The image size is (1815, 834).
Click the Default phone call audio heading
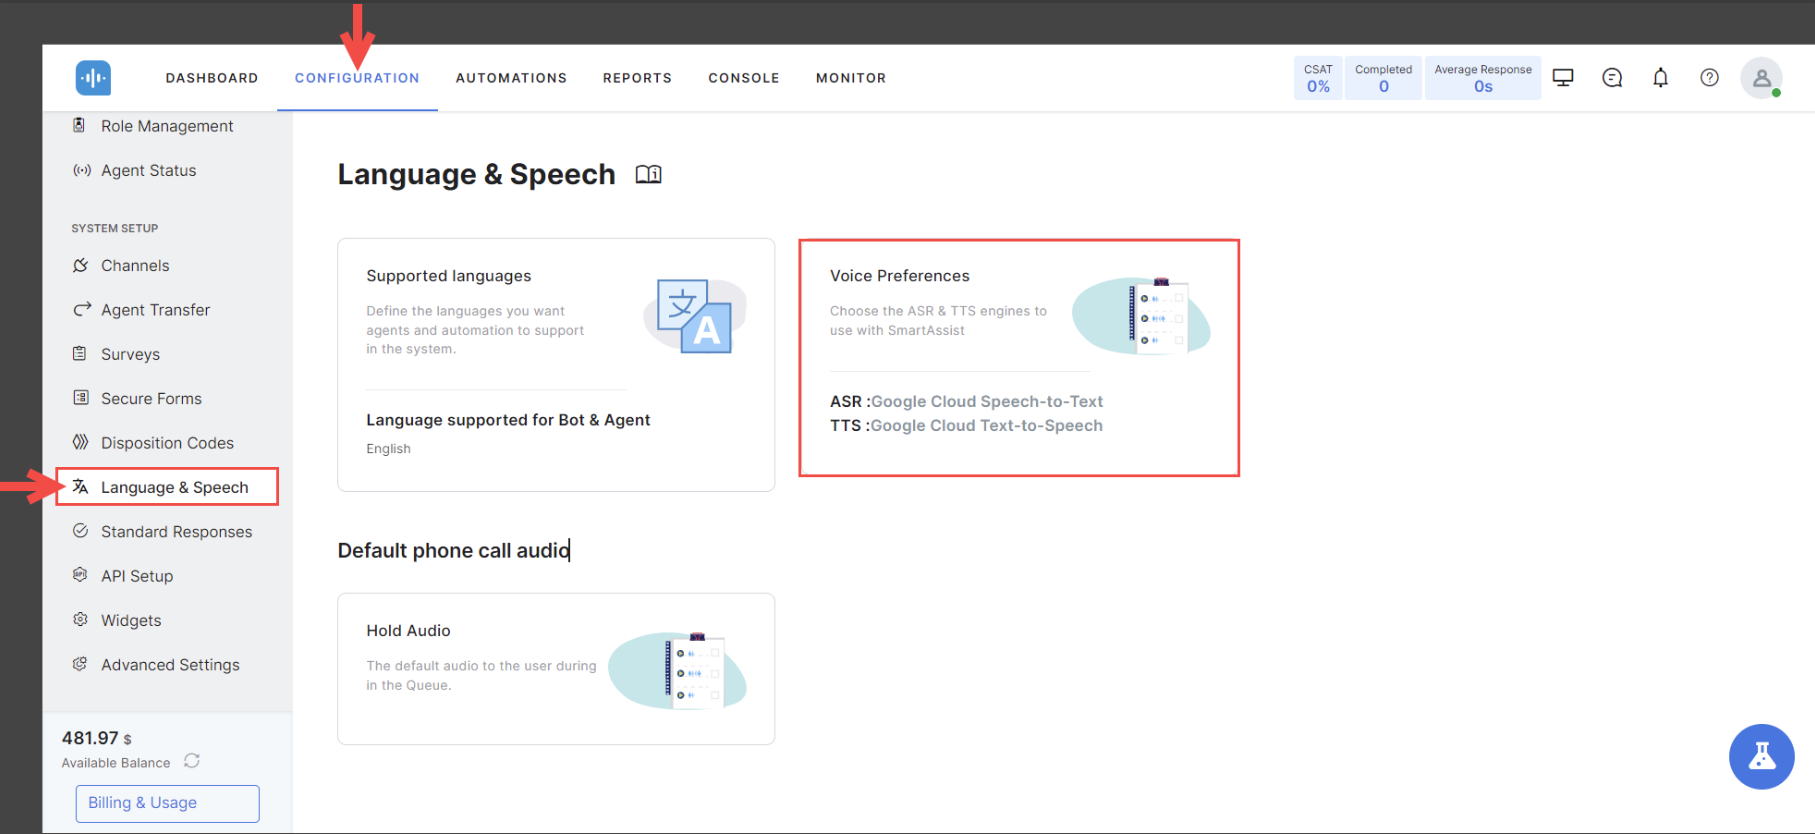click(x=454, y=551)
